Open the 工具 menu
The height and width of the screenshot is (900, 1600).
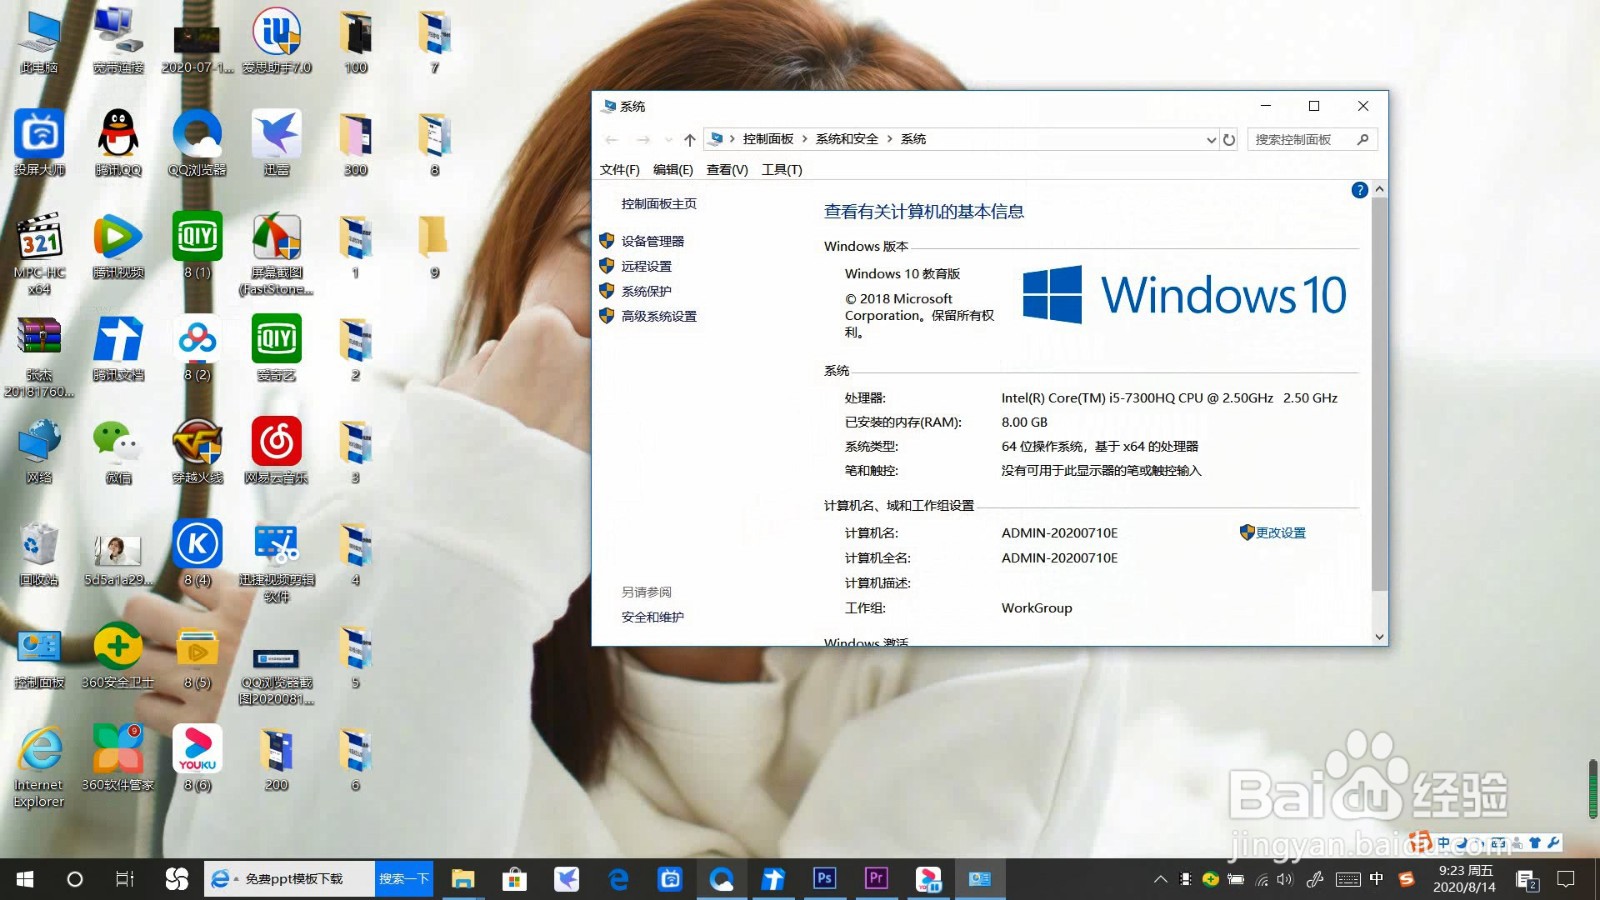point(782,169)
